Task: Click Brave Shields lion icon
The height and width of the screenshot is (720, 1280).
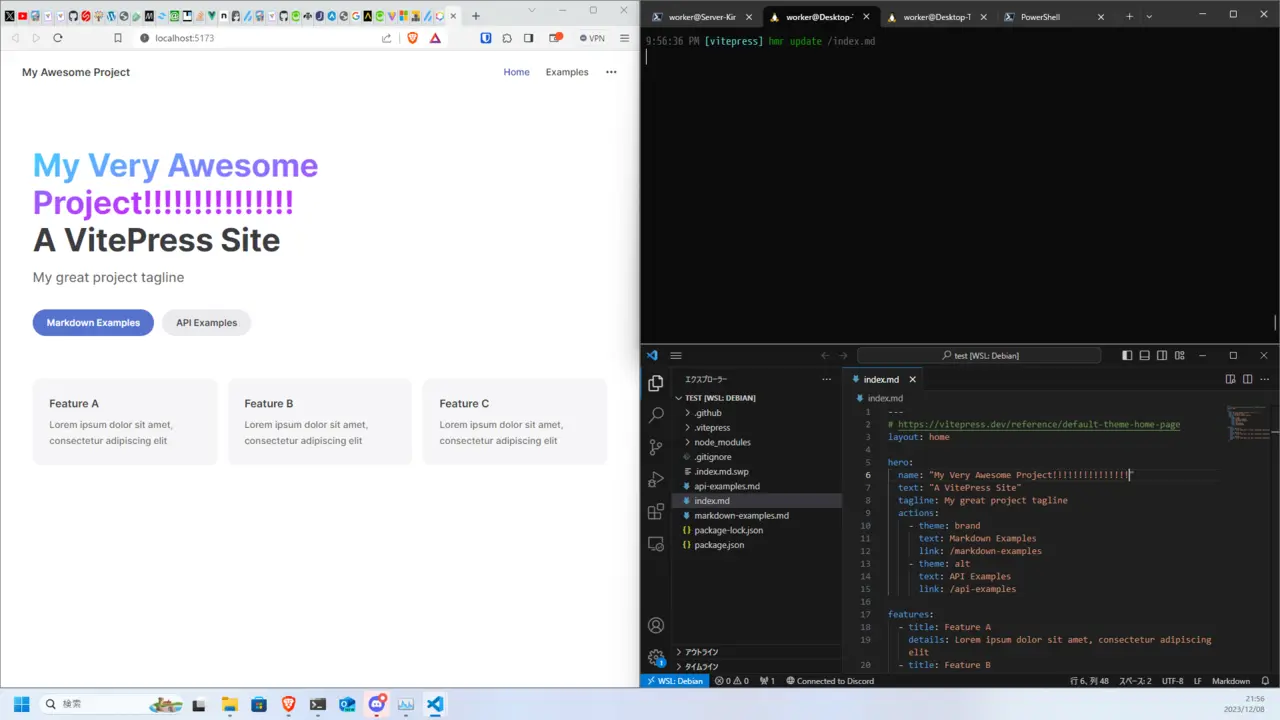Action: click(x=413, y=38)
